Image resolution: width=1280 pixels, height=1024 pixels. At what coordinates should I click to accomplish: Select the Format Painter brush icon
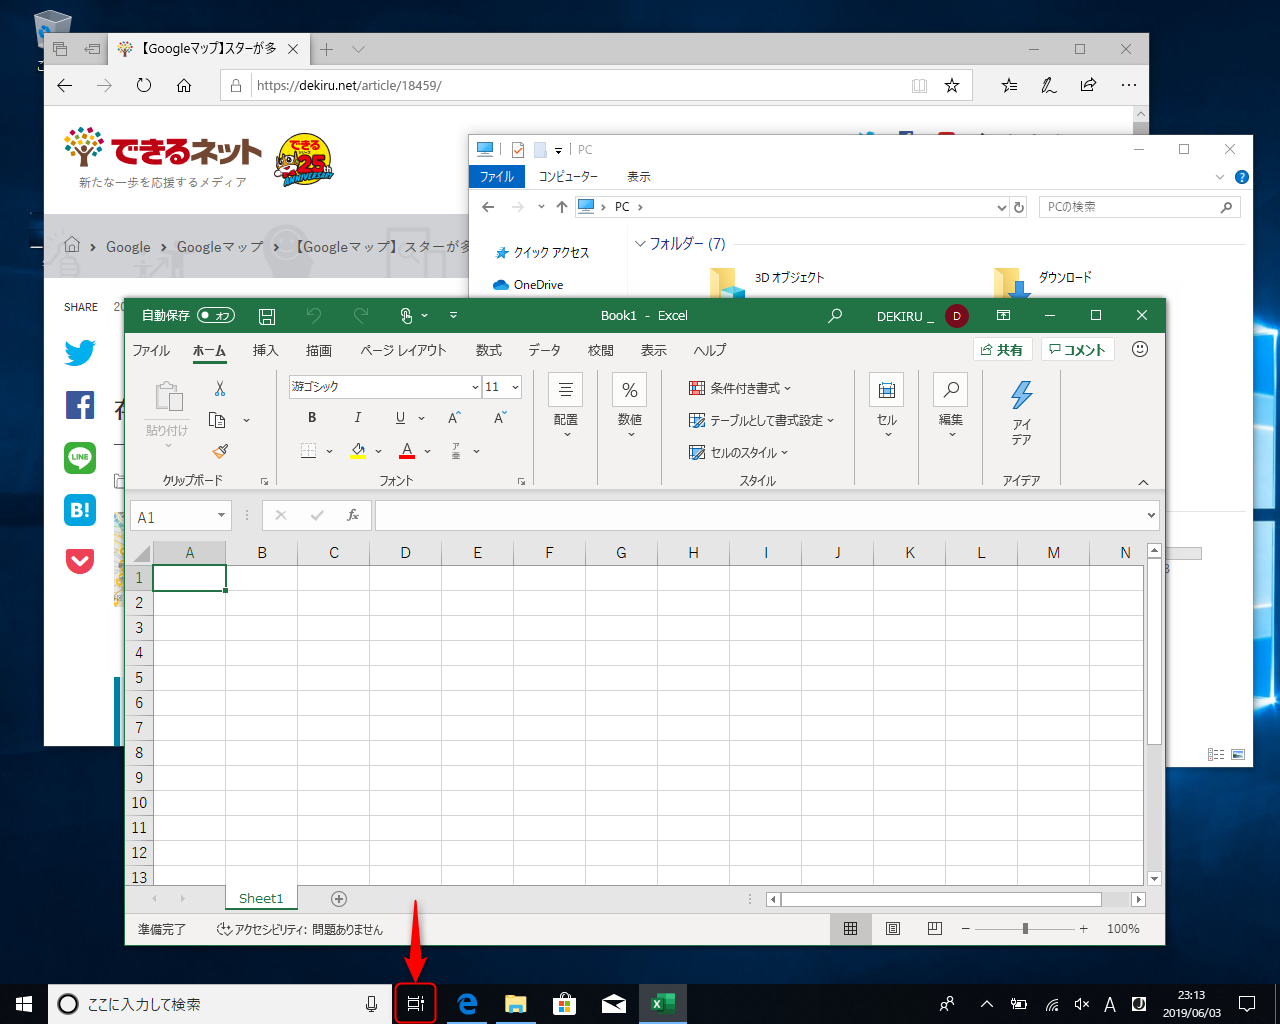tap(220, 451)
